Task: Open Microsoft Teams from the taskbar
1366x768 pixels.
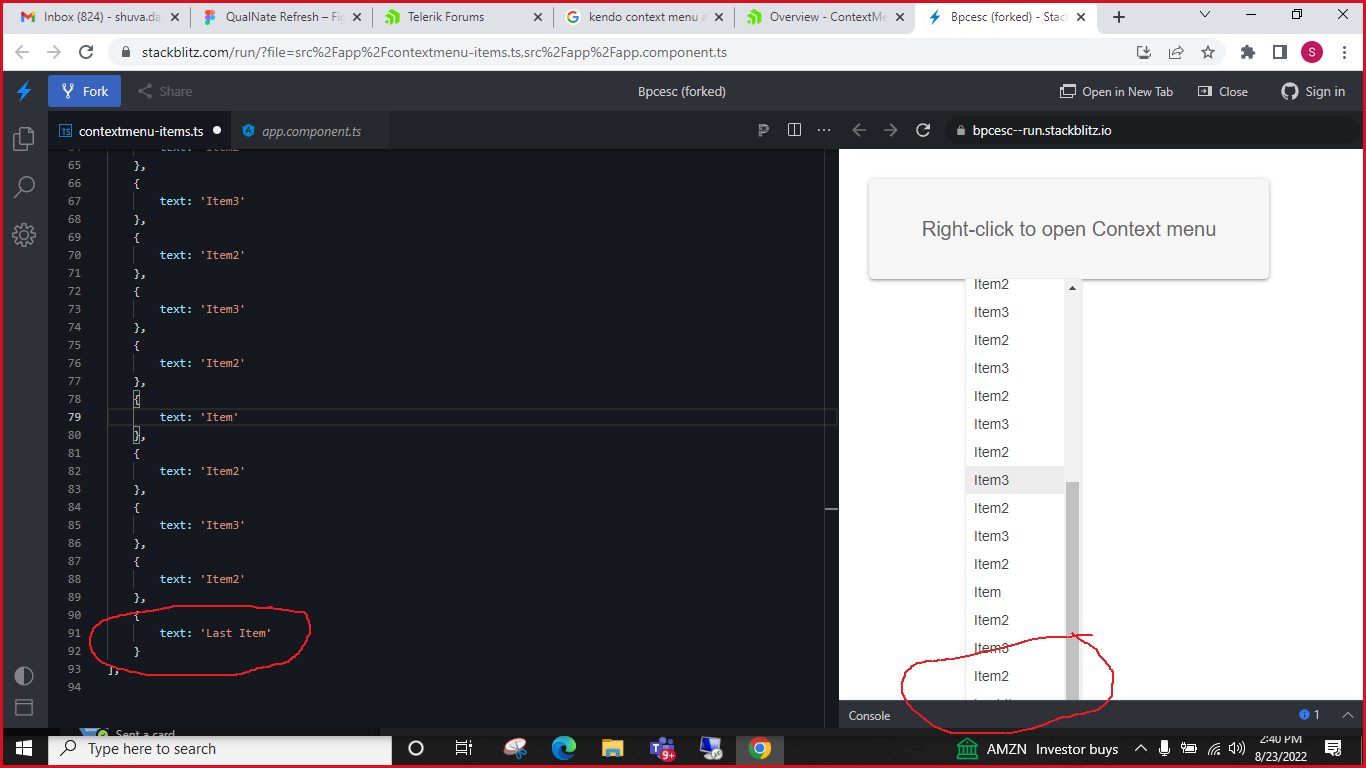Action: (662, 748)
